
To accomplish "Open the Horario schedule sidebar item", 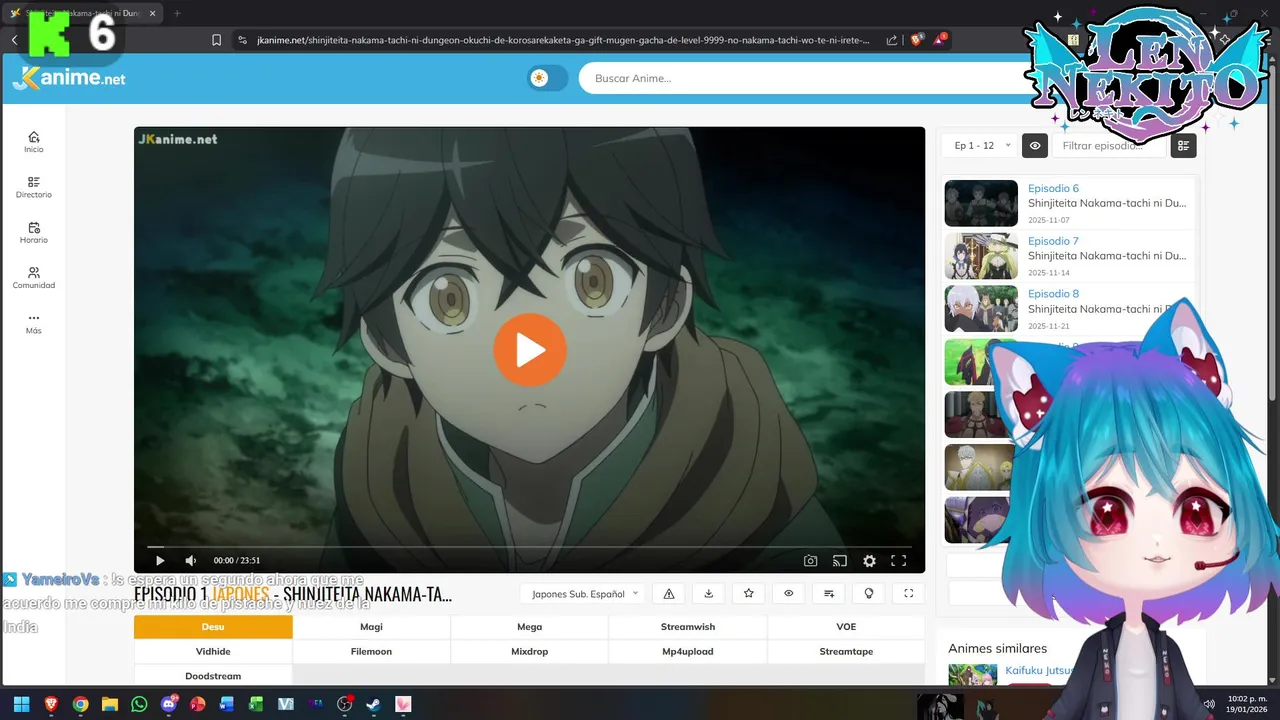I will 34,233.
